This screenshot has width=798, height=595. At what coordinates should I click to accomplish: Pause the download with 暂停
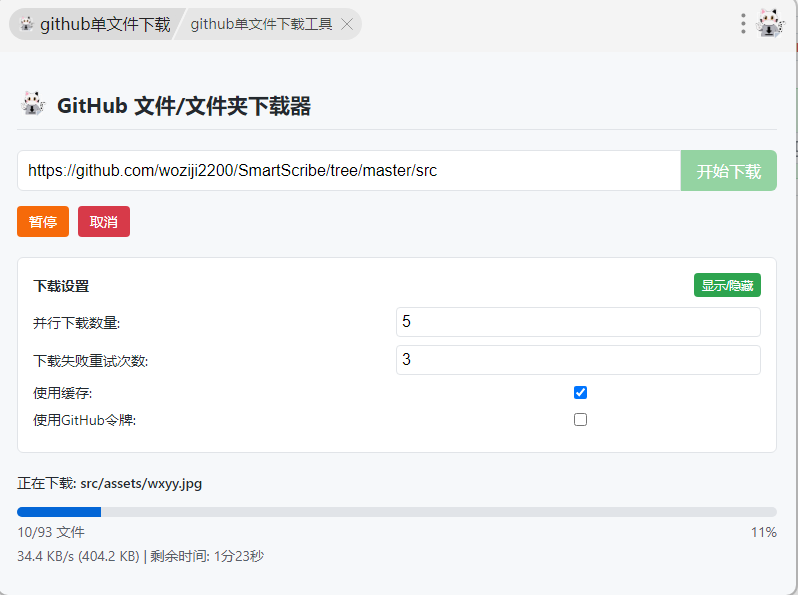pos(43,221)
